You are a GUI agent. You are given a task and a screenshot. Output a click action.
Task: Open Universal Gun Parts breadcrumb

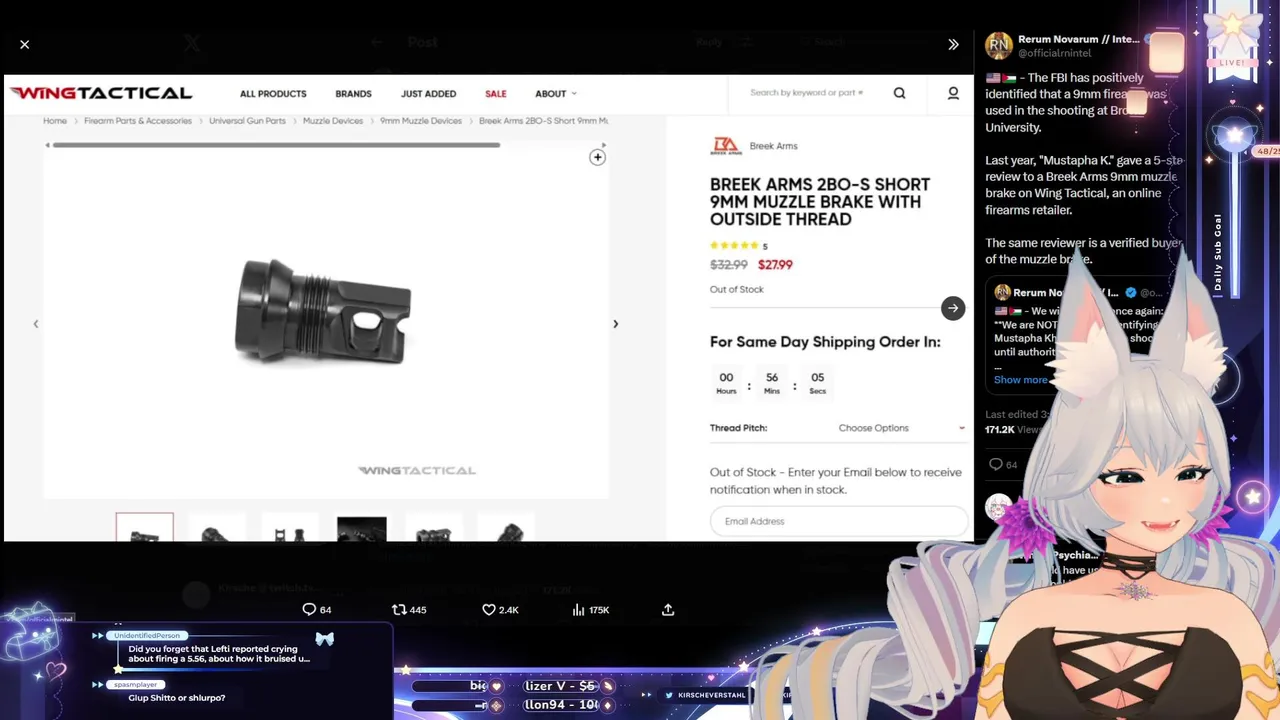click(247, 121)
